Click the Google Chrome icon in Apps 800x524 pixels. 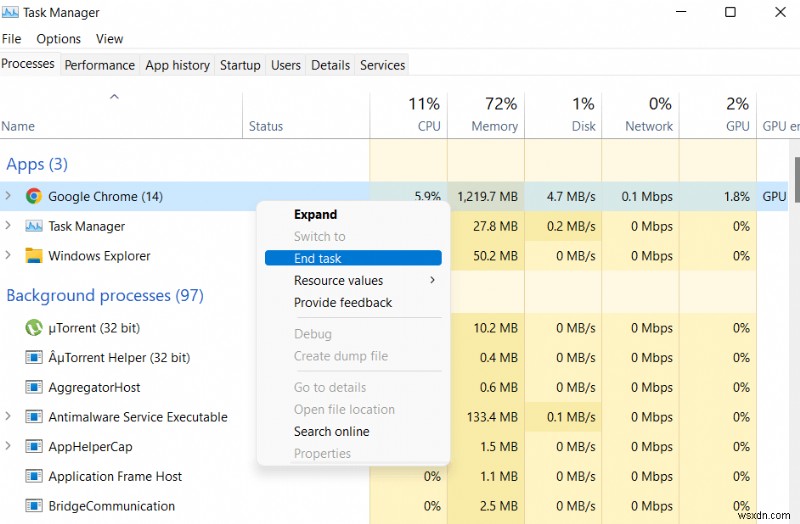pos(34,197)
